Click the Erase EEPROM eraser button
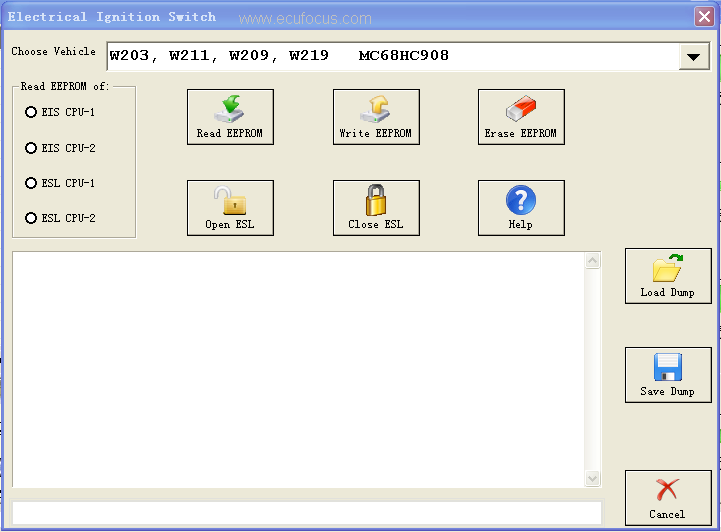 click(x=521, y=117)
